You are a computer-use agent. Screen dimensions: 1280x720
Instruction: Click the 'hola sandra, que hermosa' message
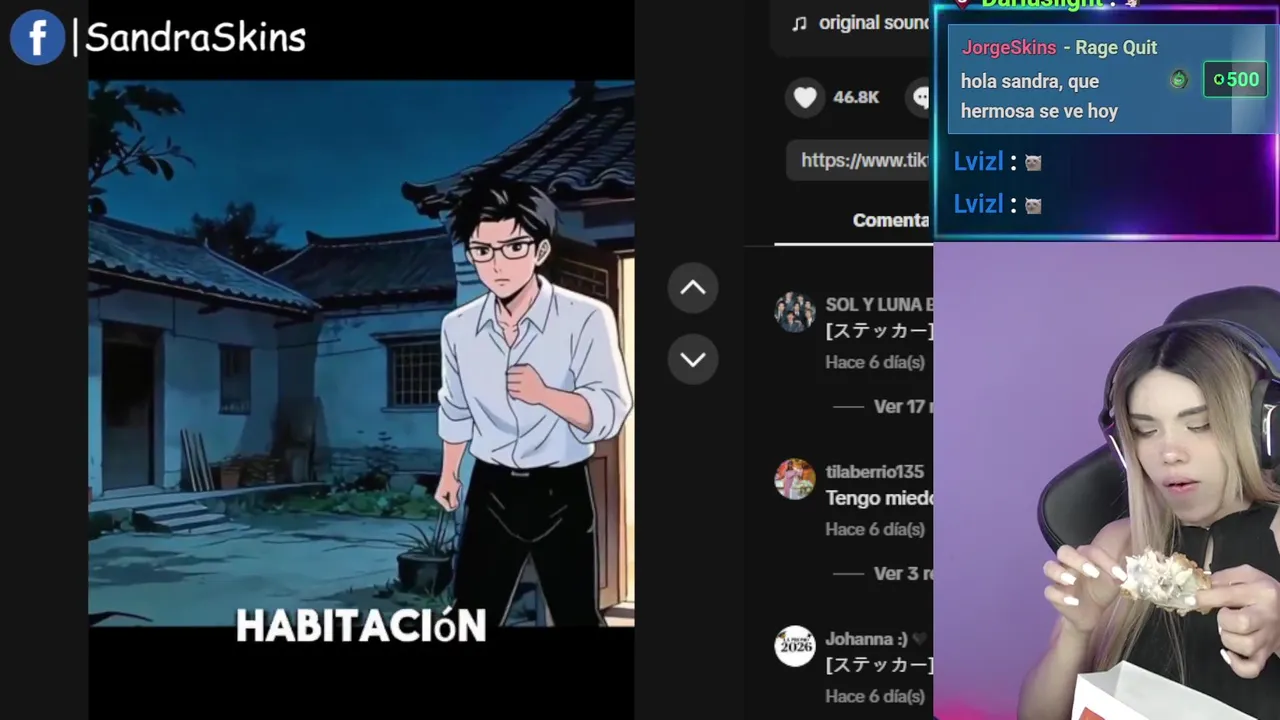click(x=1039, y=96)
